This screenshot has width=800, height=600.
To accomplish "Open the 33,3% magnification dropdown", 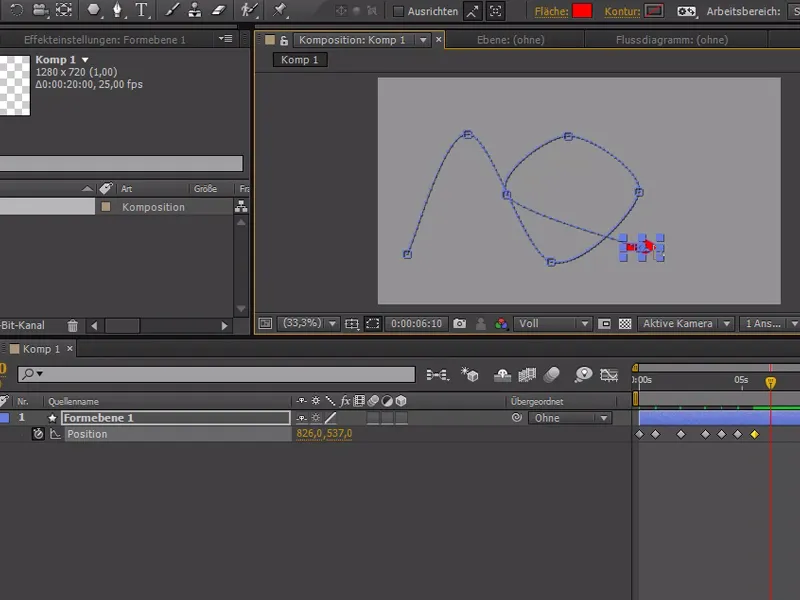I will point(308,323).
